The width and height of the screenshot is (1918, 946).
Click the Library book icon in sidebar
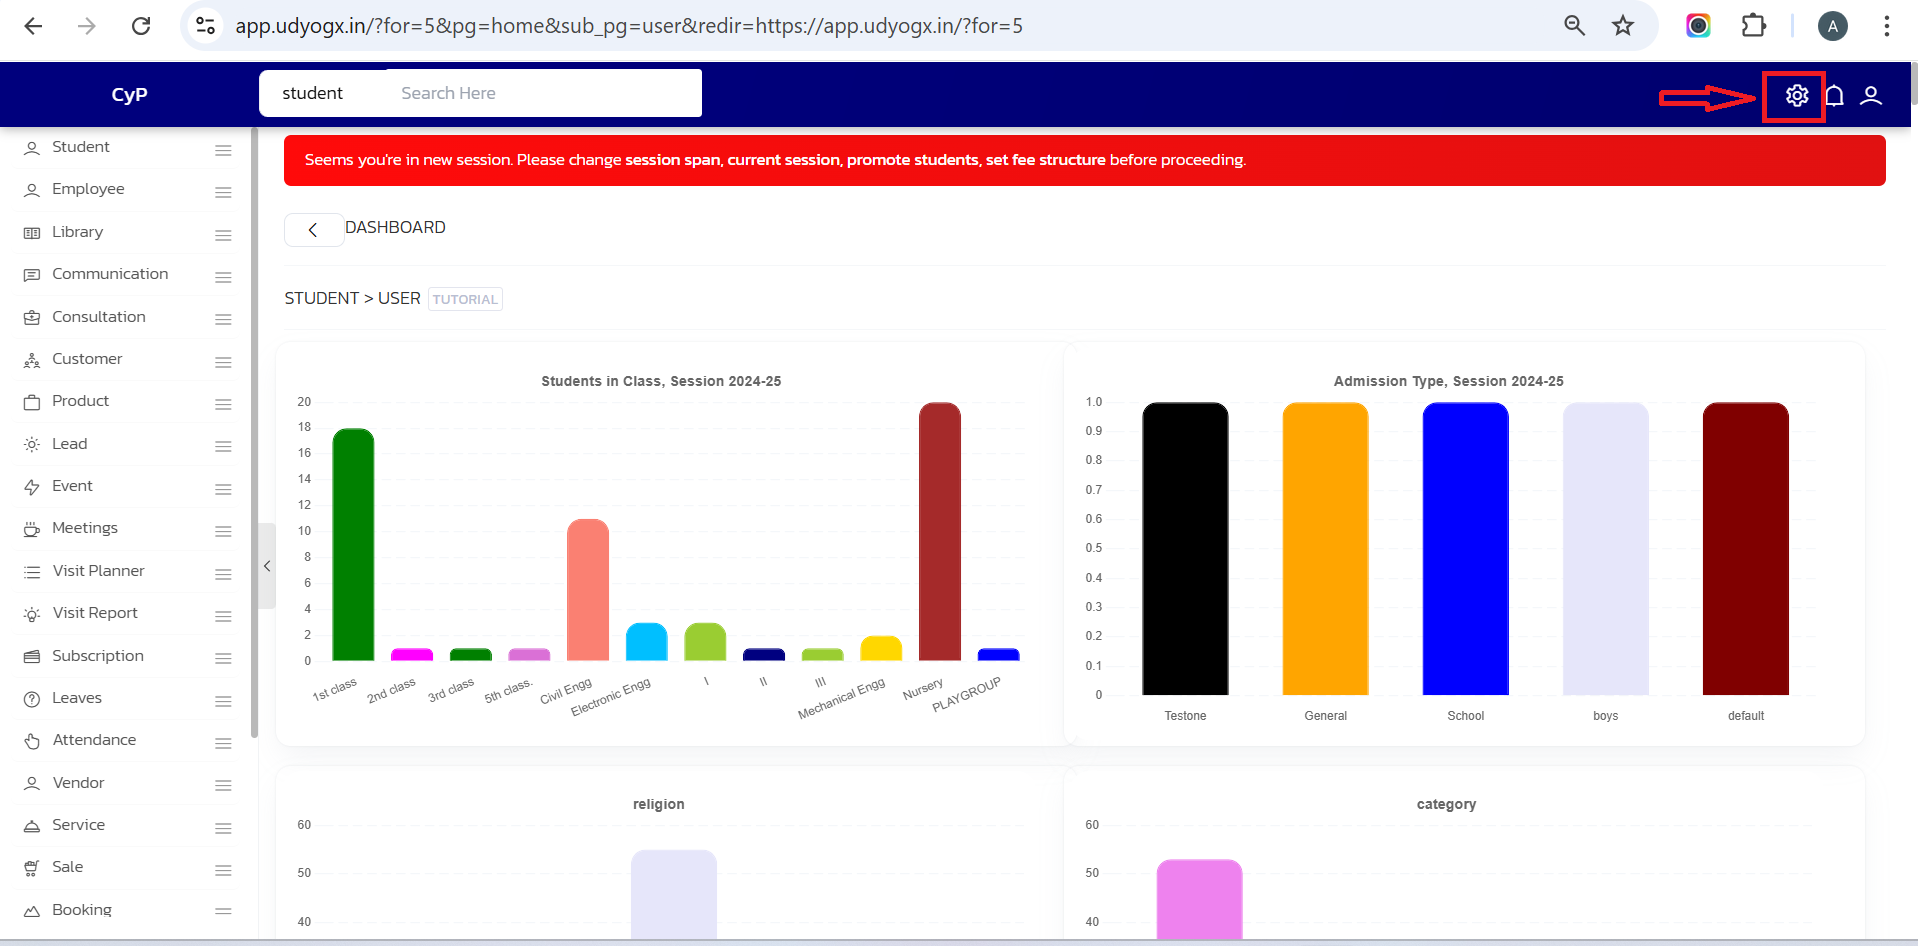(32, 233)
